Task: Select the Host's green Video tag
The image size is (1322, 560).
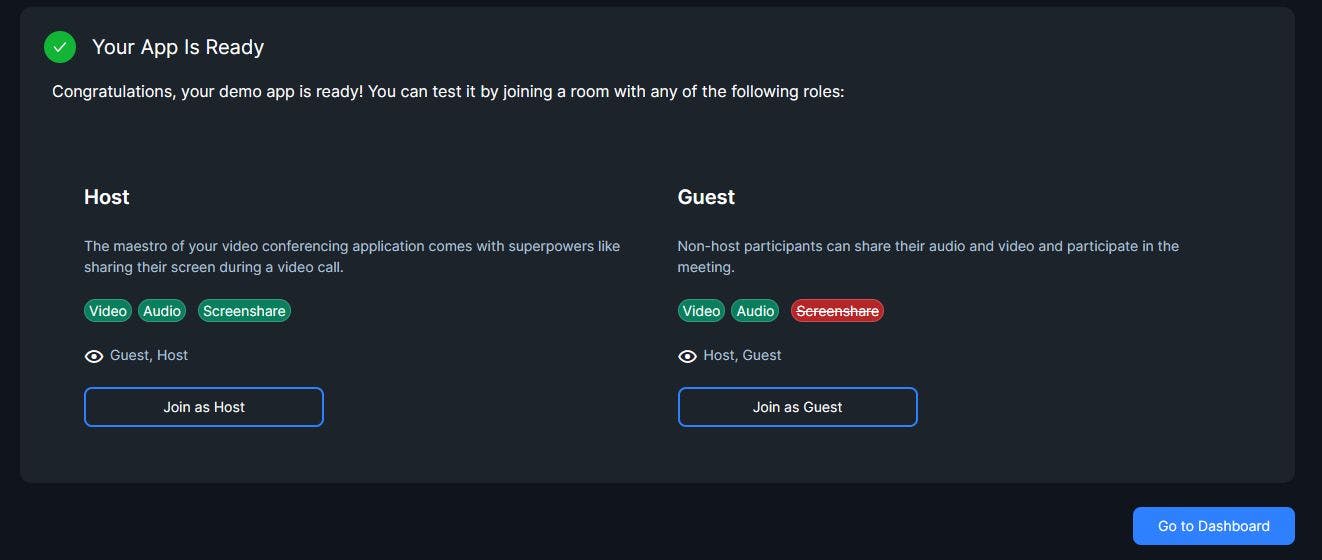Action: (x=108, y=311)
